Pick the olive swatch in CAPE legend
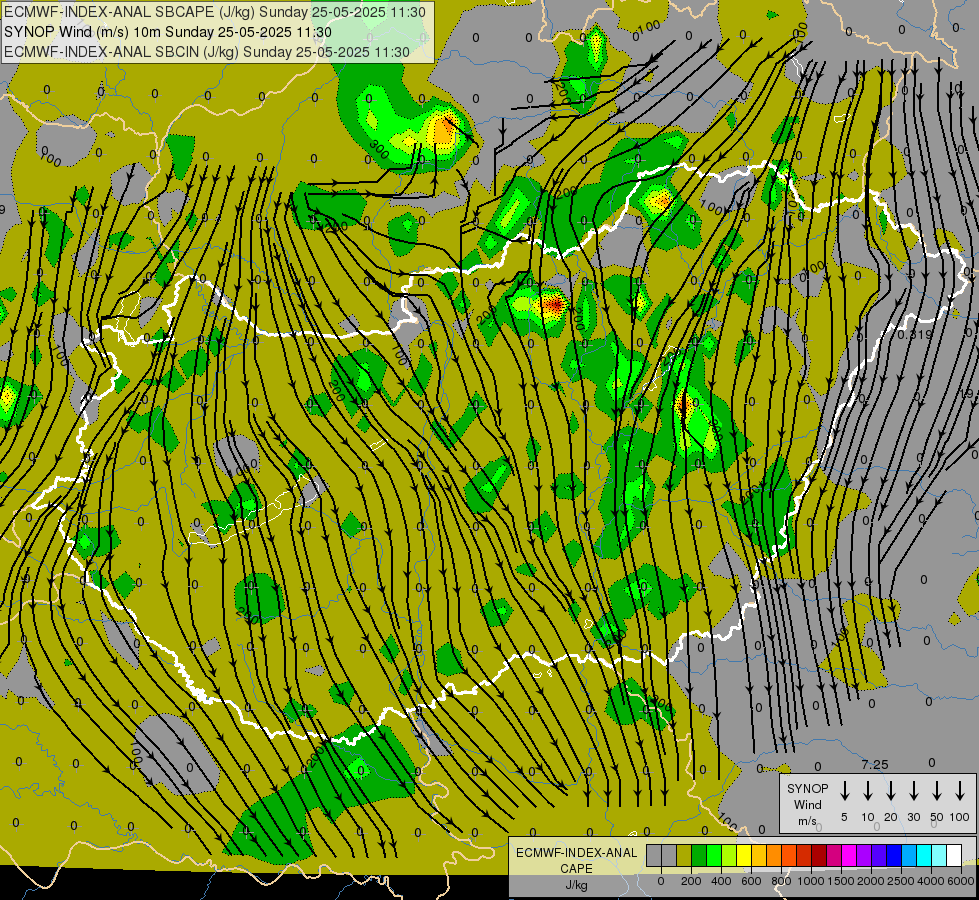The image size is (979, 900). pos(684,855)
